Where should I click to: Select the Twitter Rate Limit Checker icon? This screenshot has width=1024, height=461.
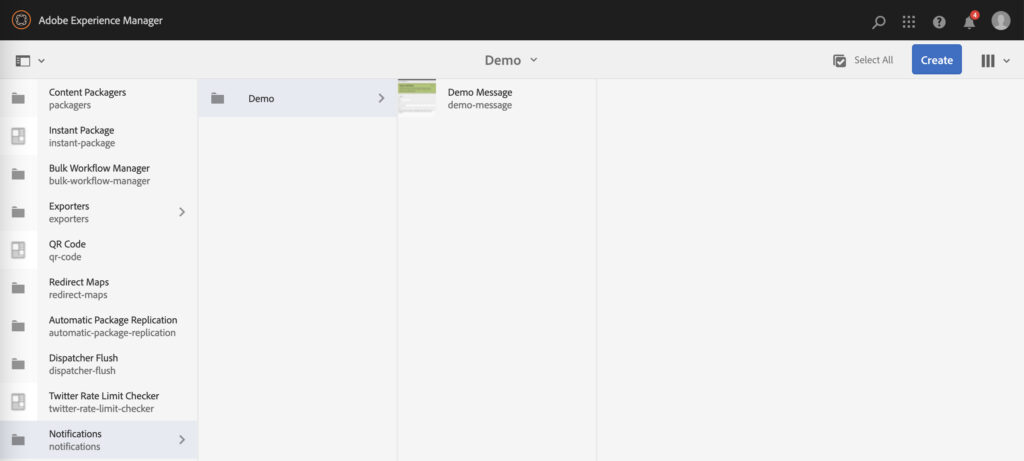[18, 402]
